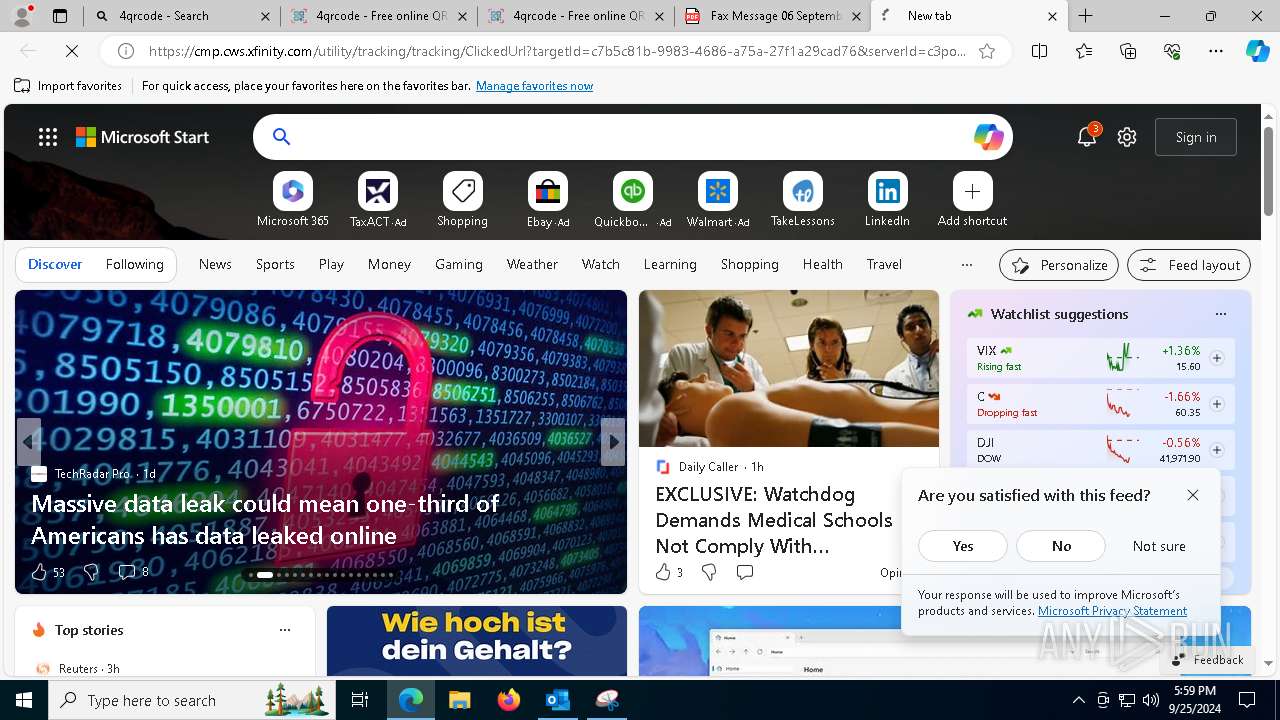Click the Microsoft Start search box

coord(633,137)
